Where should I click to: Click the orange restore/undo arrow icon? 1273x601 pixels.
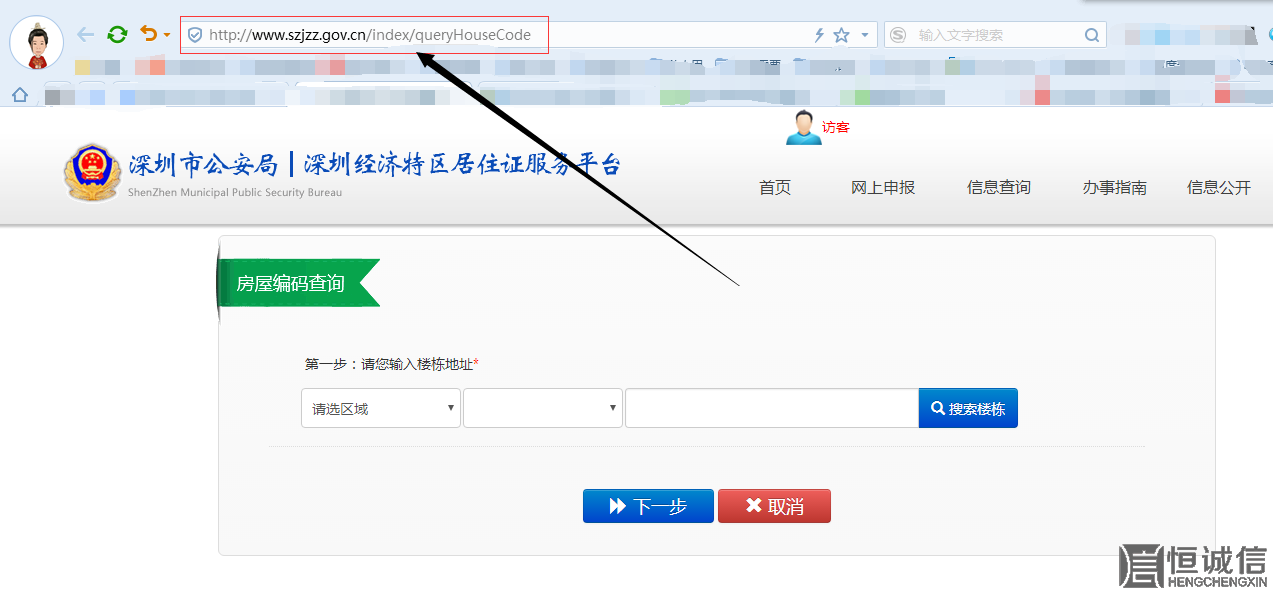148,33
